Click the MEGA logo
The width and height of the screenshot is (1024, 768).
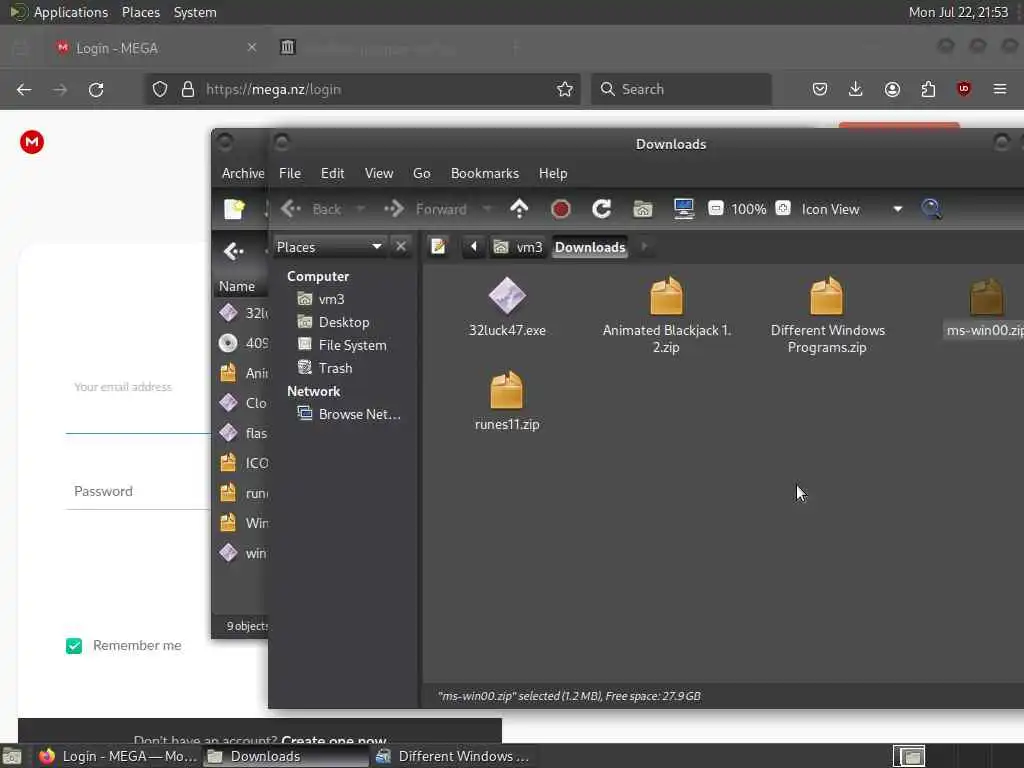[32, 142]
